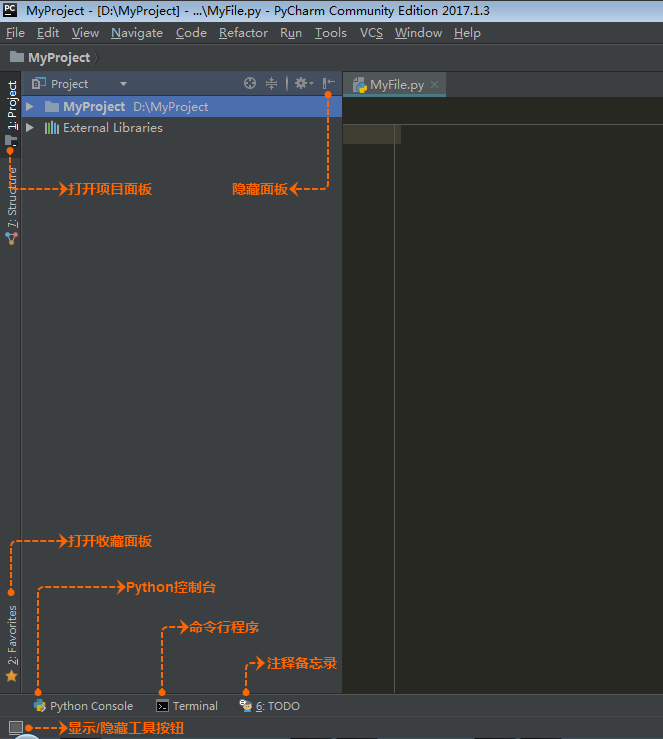
Task: Click the Structure diagram icon in sidebar
Action: [11, 238]
